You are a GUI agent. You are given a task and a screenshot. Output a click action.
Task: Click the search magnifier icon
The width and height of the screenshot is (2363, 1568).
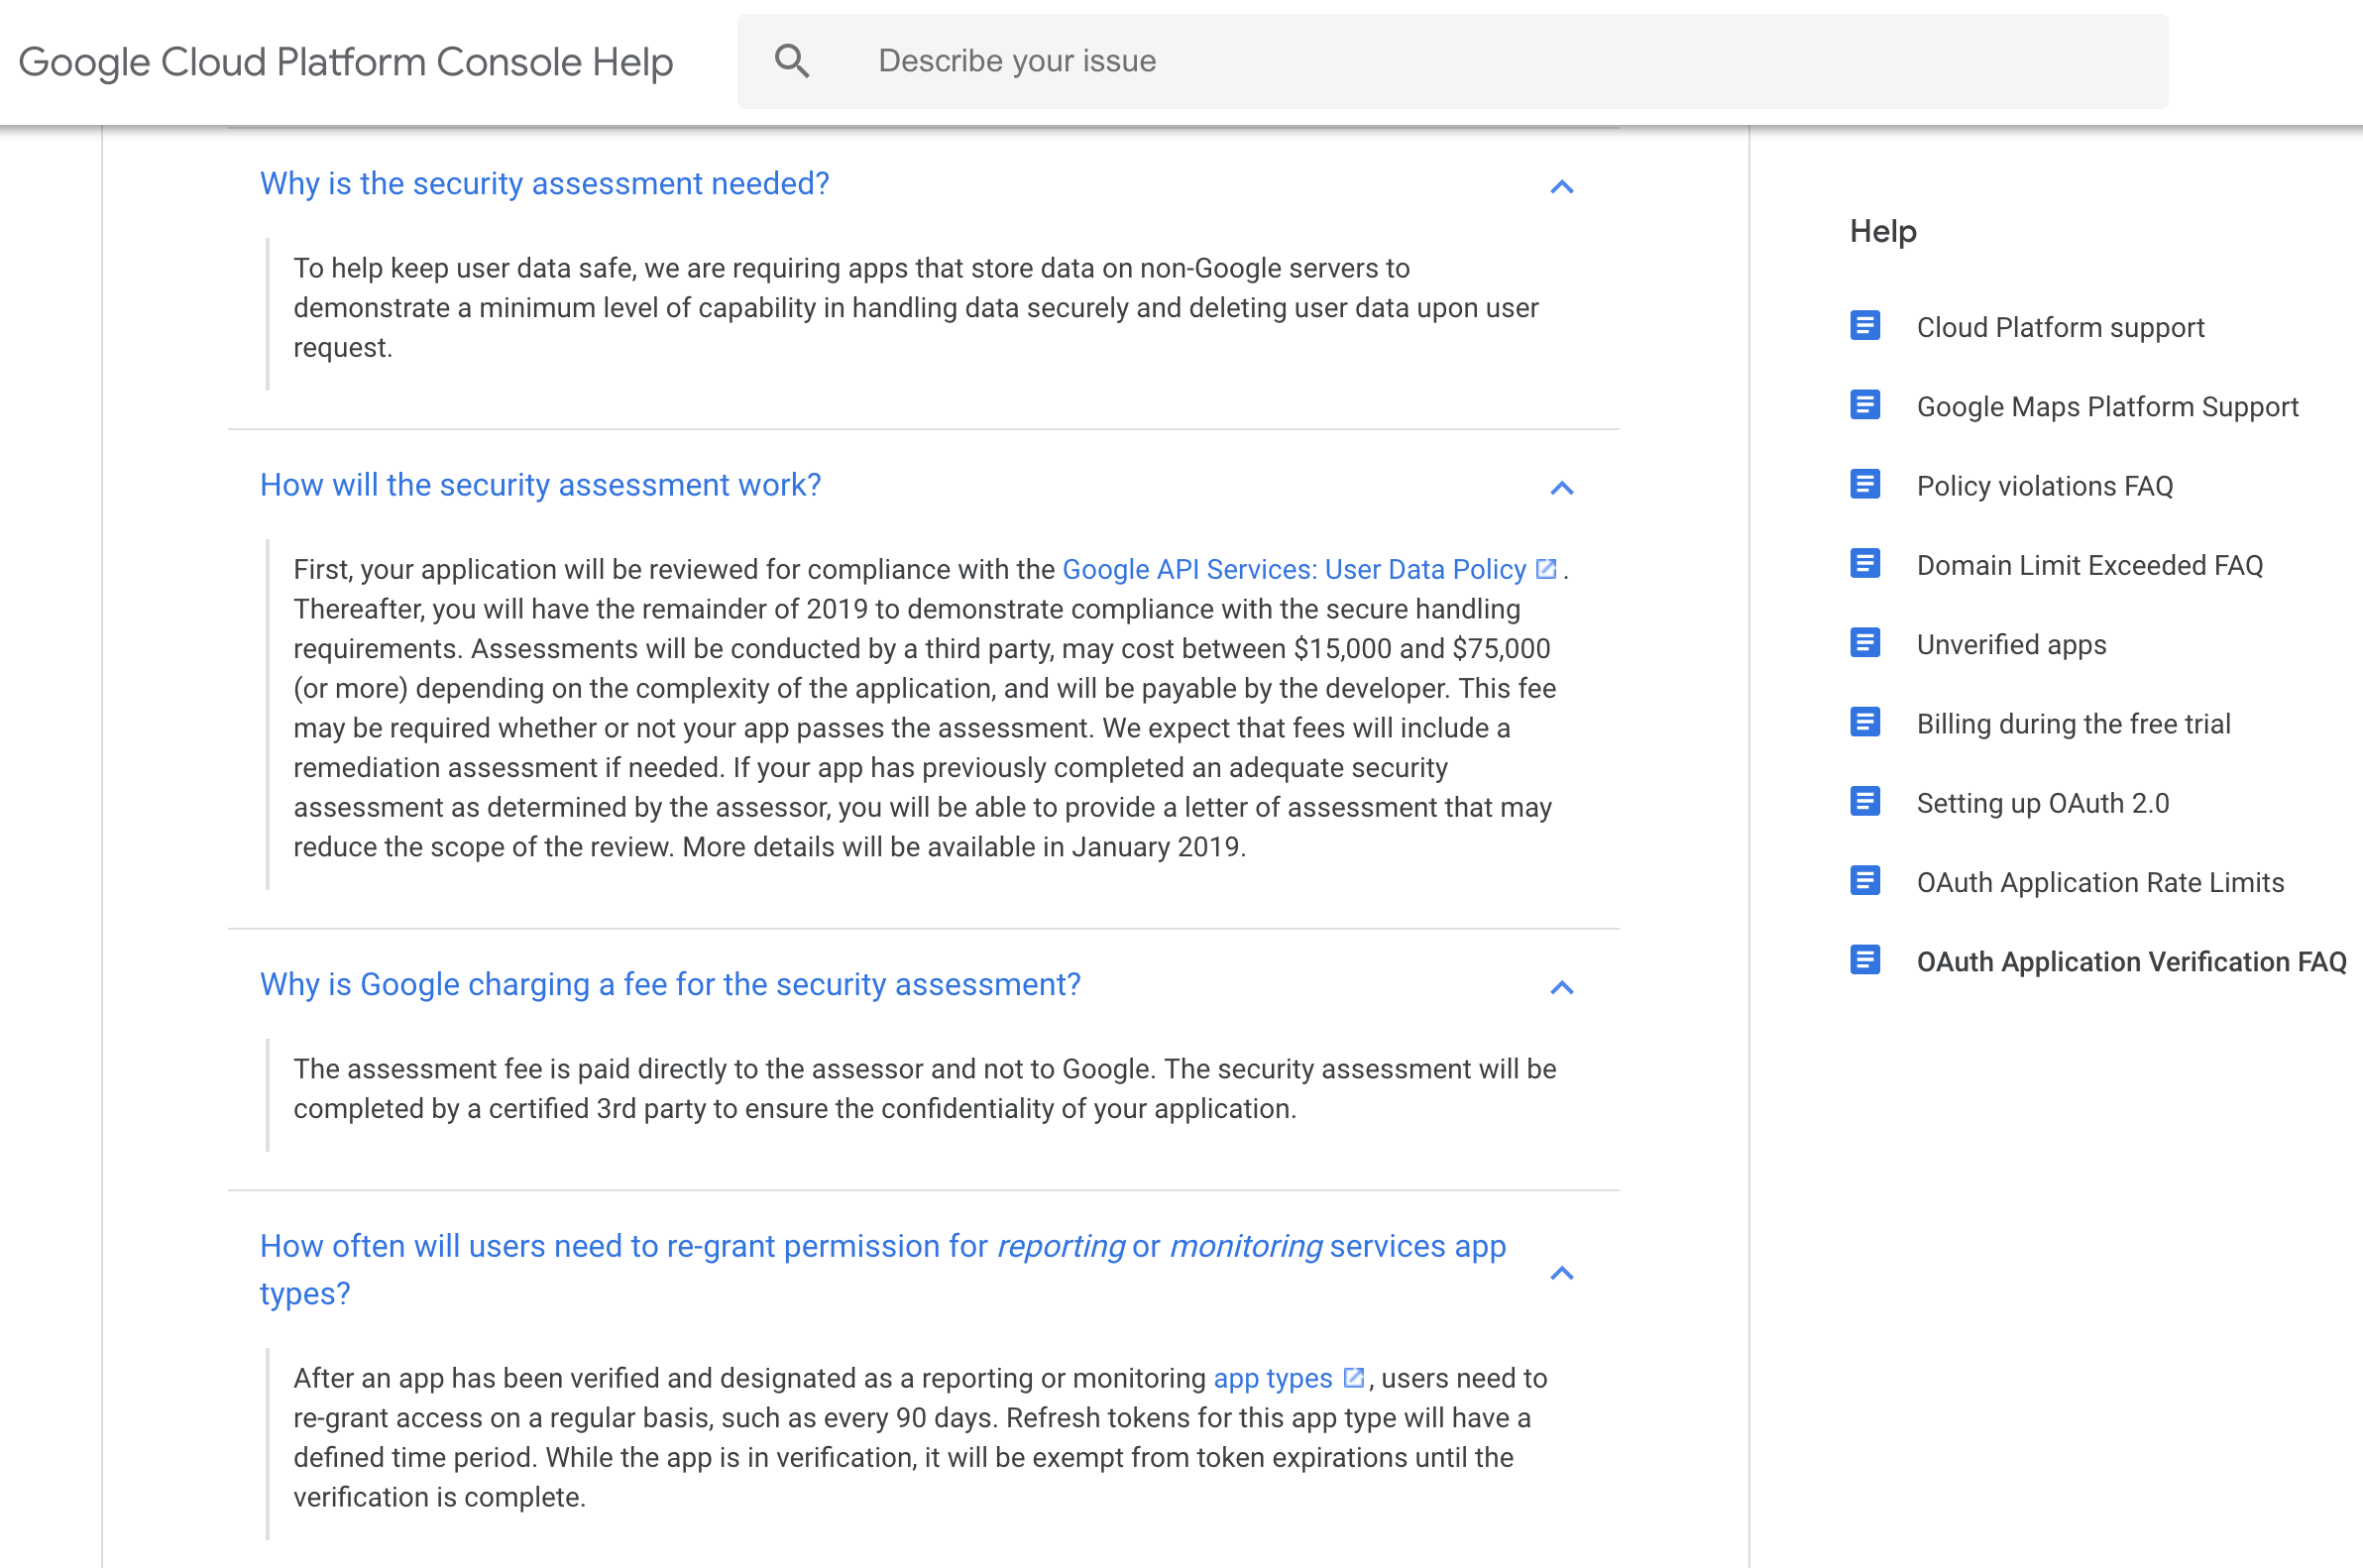[x=791, y=61]
